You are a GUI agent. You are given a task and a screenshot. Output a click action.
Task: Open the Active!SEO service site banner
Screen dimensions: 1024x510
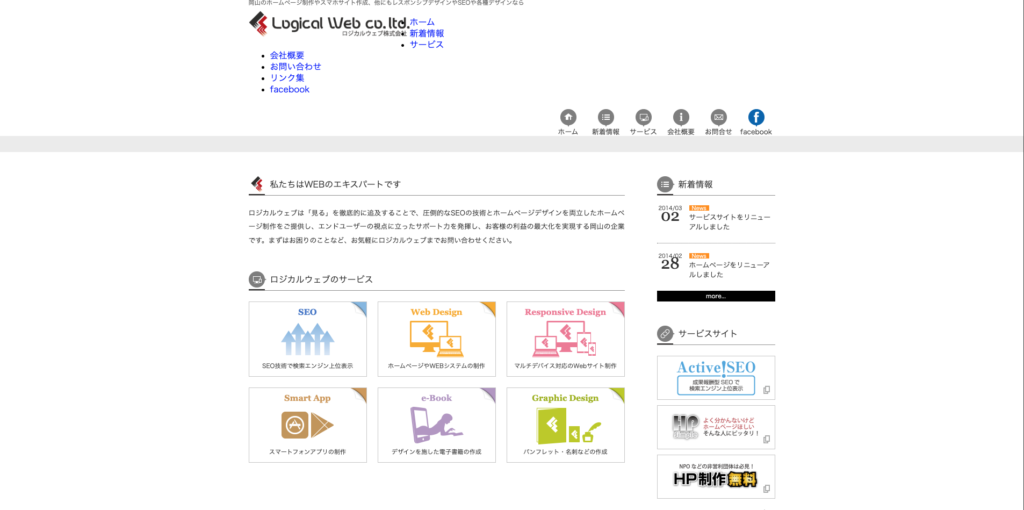click(716, 377)
